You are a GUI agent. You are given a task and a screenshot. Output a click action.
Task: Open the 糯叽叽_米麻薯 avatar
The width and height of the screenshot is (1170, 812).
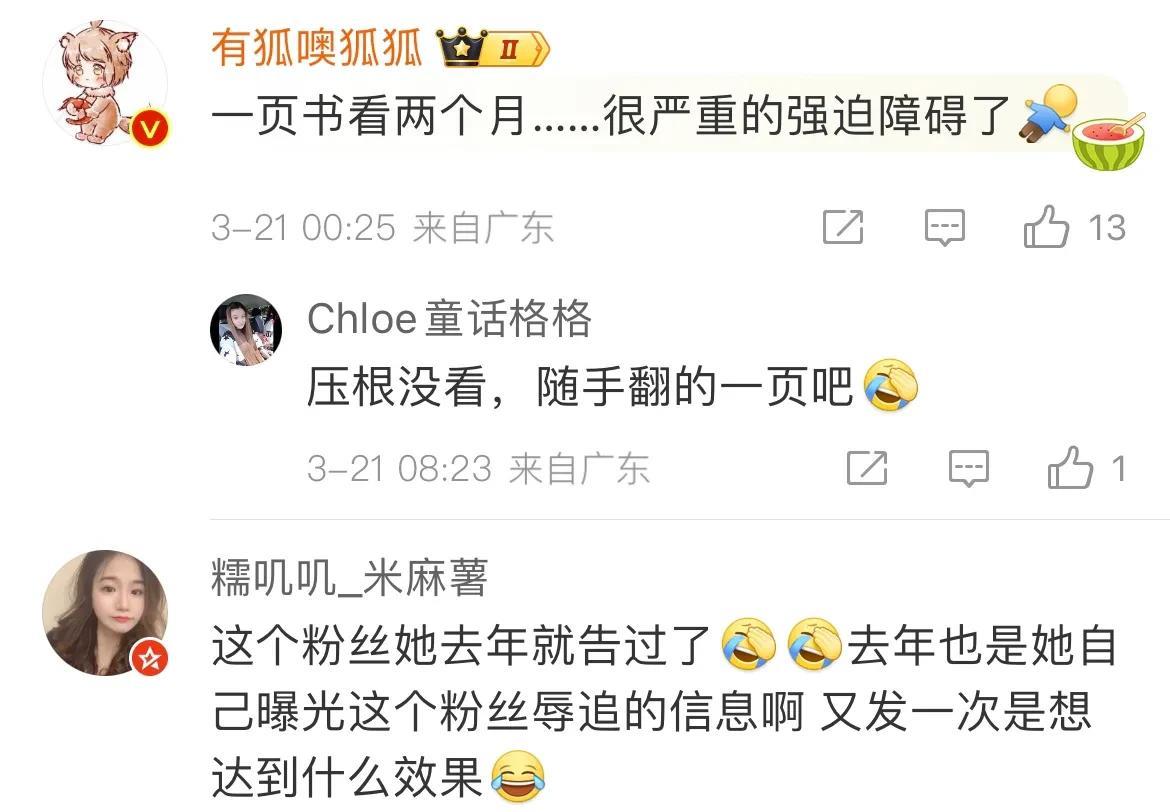coord(105,613)
